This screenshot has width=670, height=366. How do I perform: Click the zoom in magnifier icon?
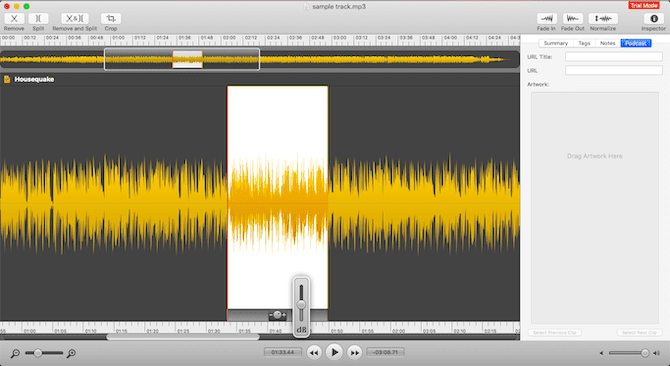(71, 353)
